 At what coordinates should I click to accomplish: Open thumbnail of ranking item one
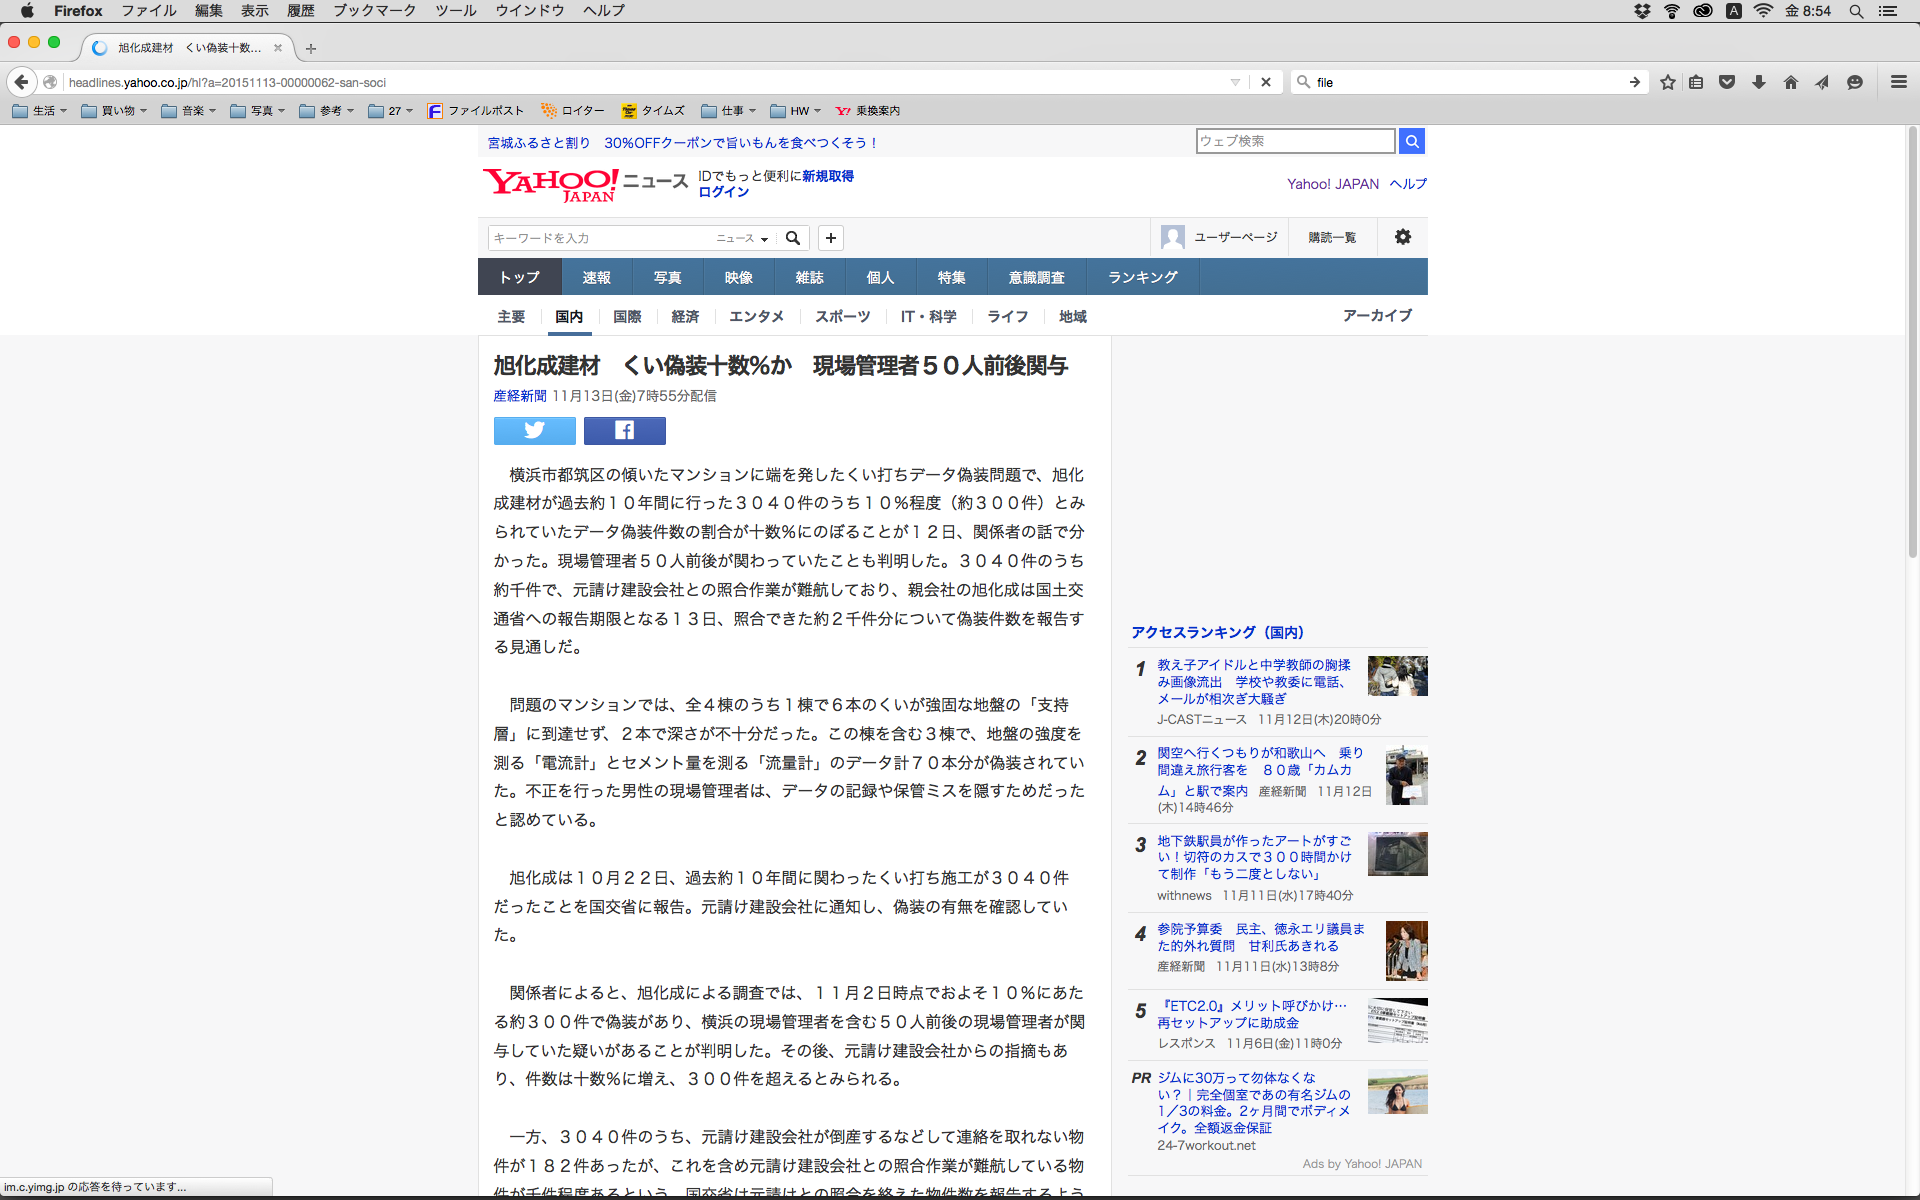tap(1397, 676)
